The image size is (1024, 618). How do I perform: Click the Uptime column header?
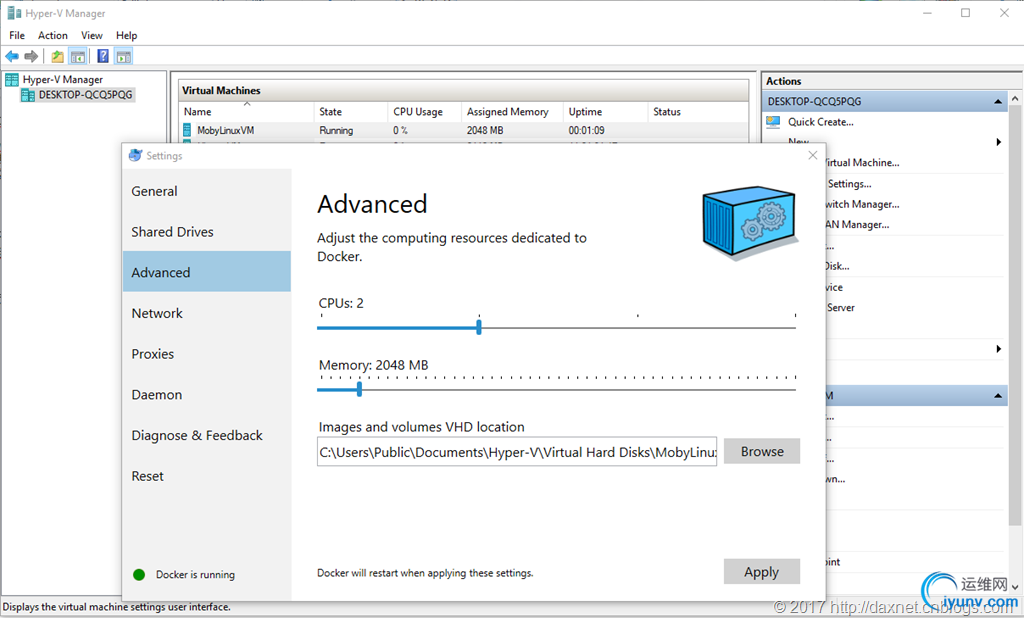pos(605,112)
